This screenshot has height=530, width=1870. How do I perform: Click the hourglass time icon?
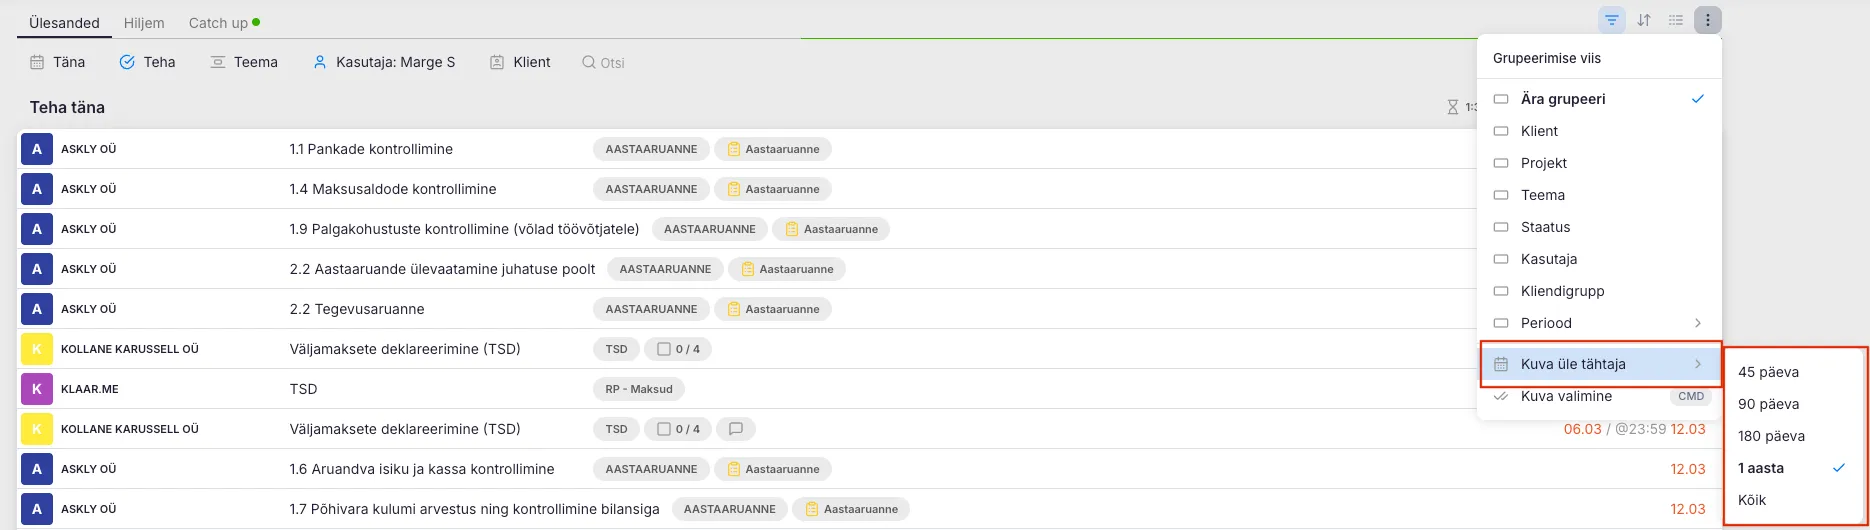(1452, 107)
